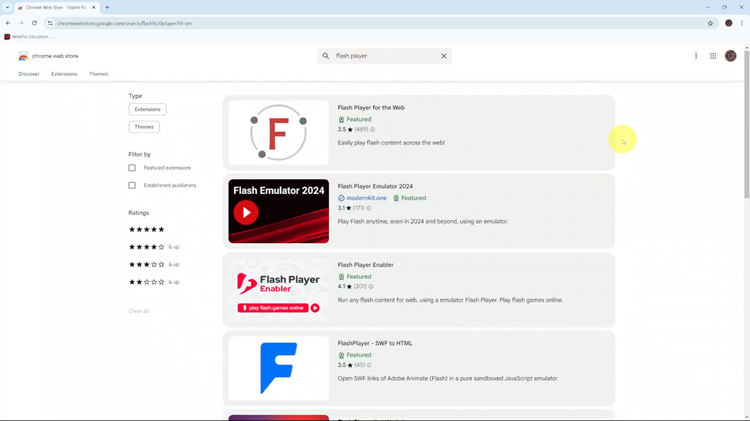Bookmark this page with the star icon
This screenshot has height=421, width=750.
(710, 23)
